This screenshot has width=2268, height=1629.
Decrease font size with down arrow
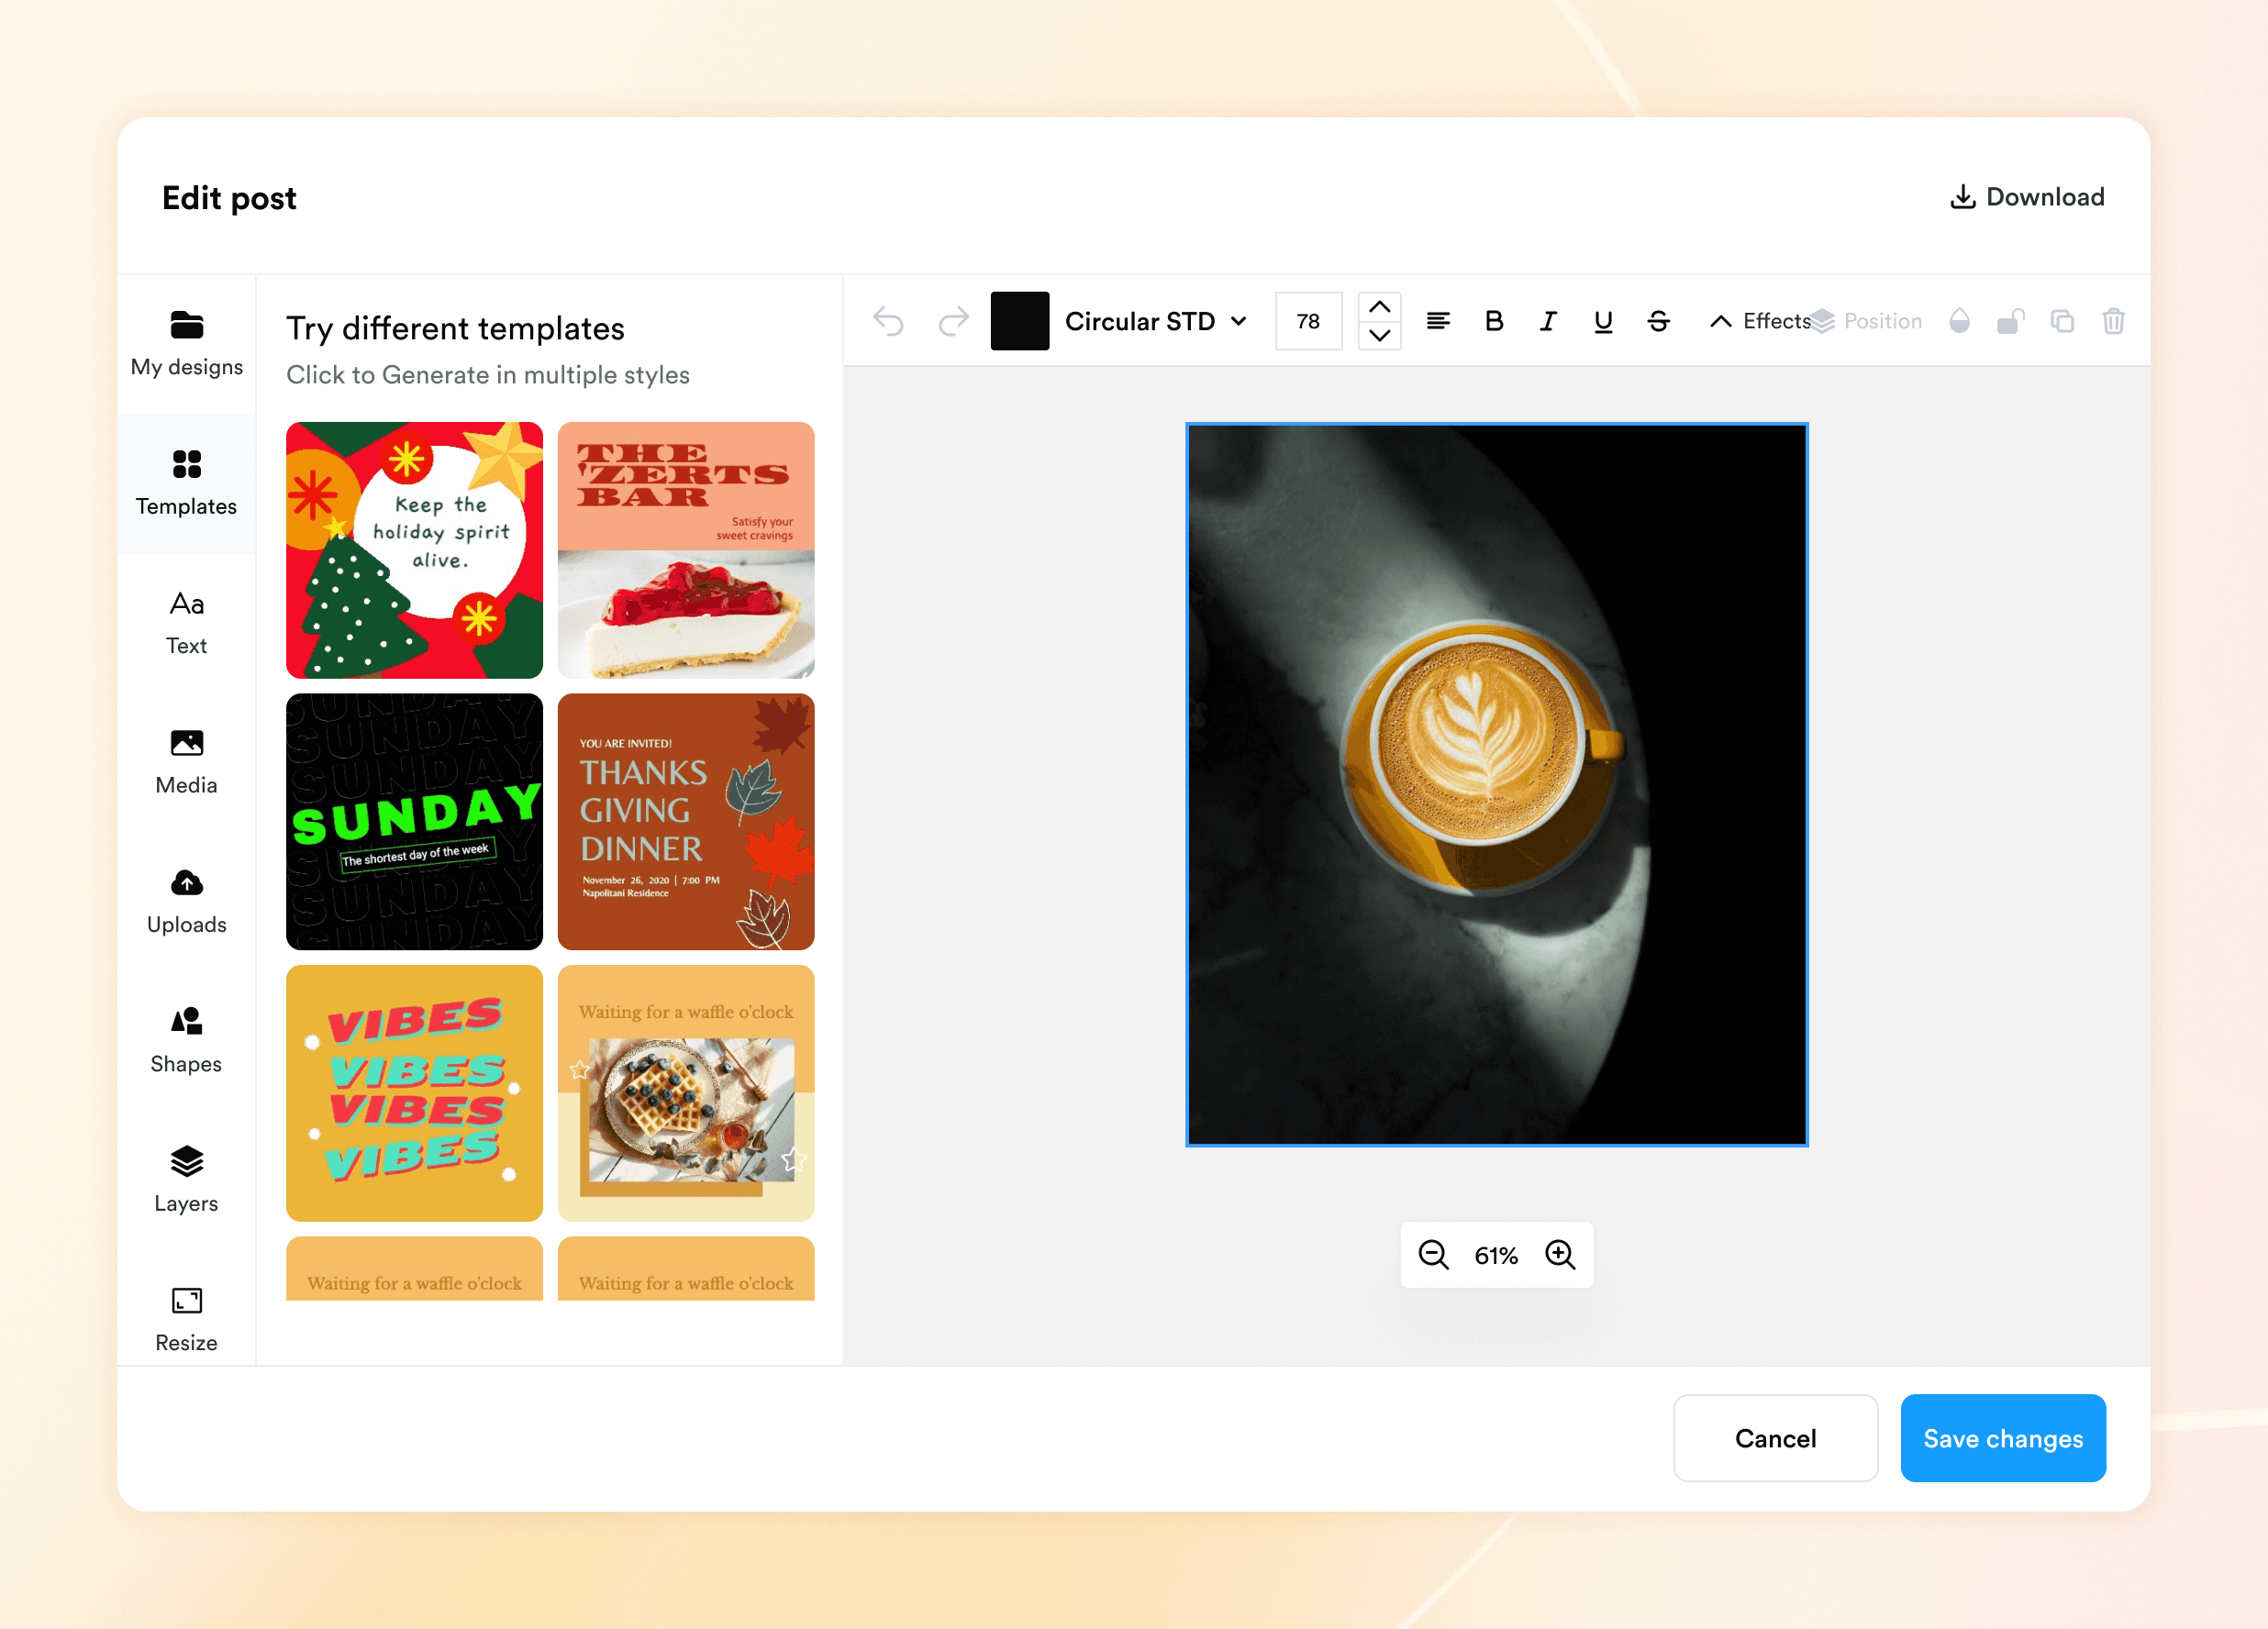coord(1379,336)
